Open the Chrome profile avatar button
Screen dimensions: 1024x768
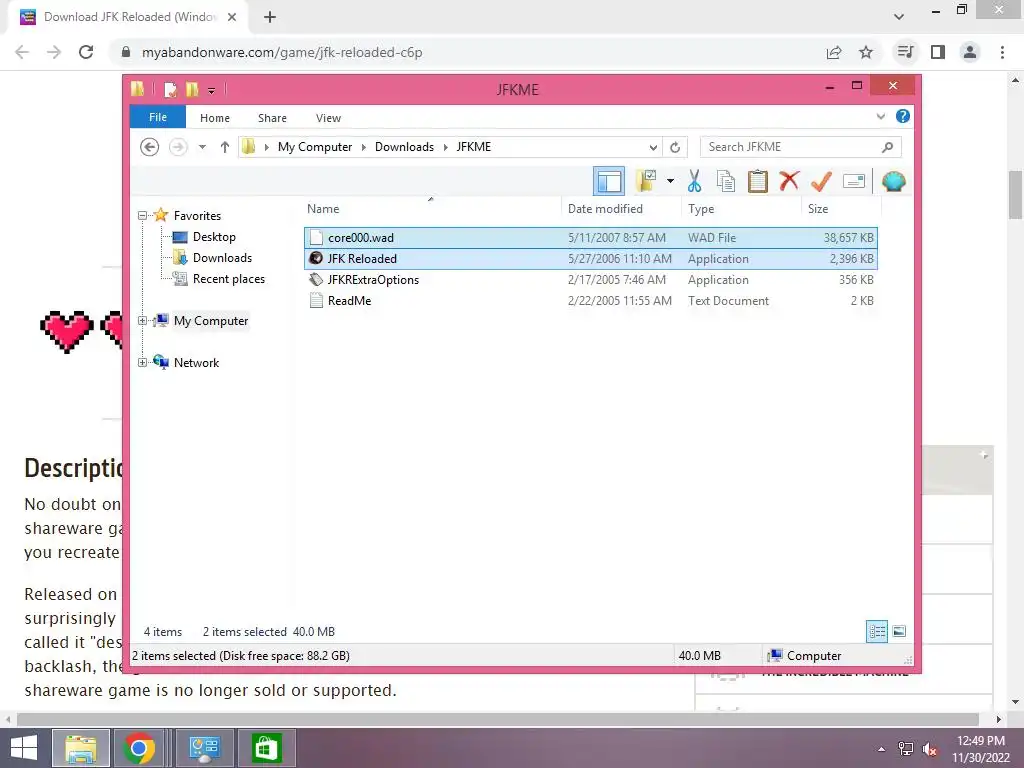[x=970, y=52]
